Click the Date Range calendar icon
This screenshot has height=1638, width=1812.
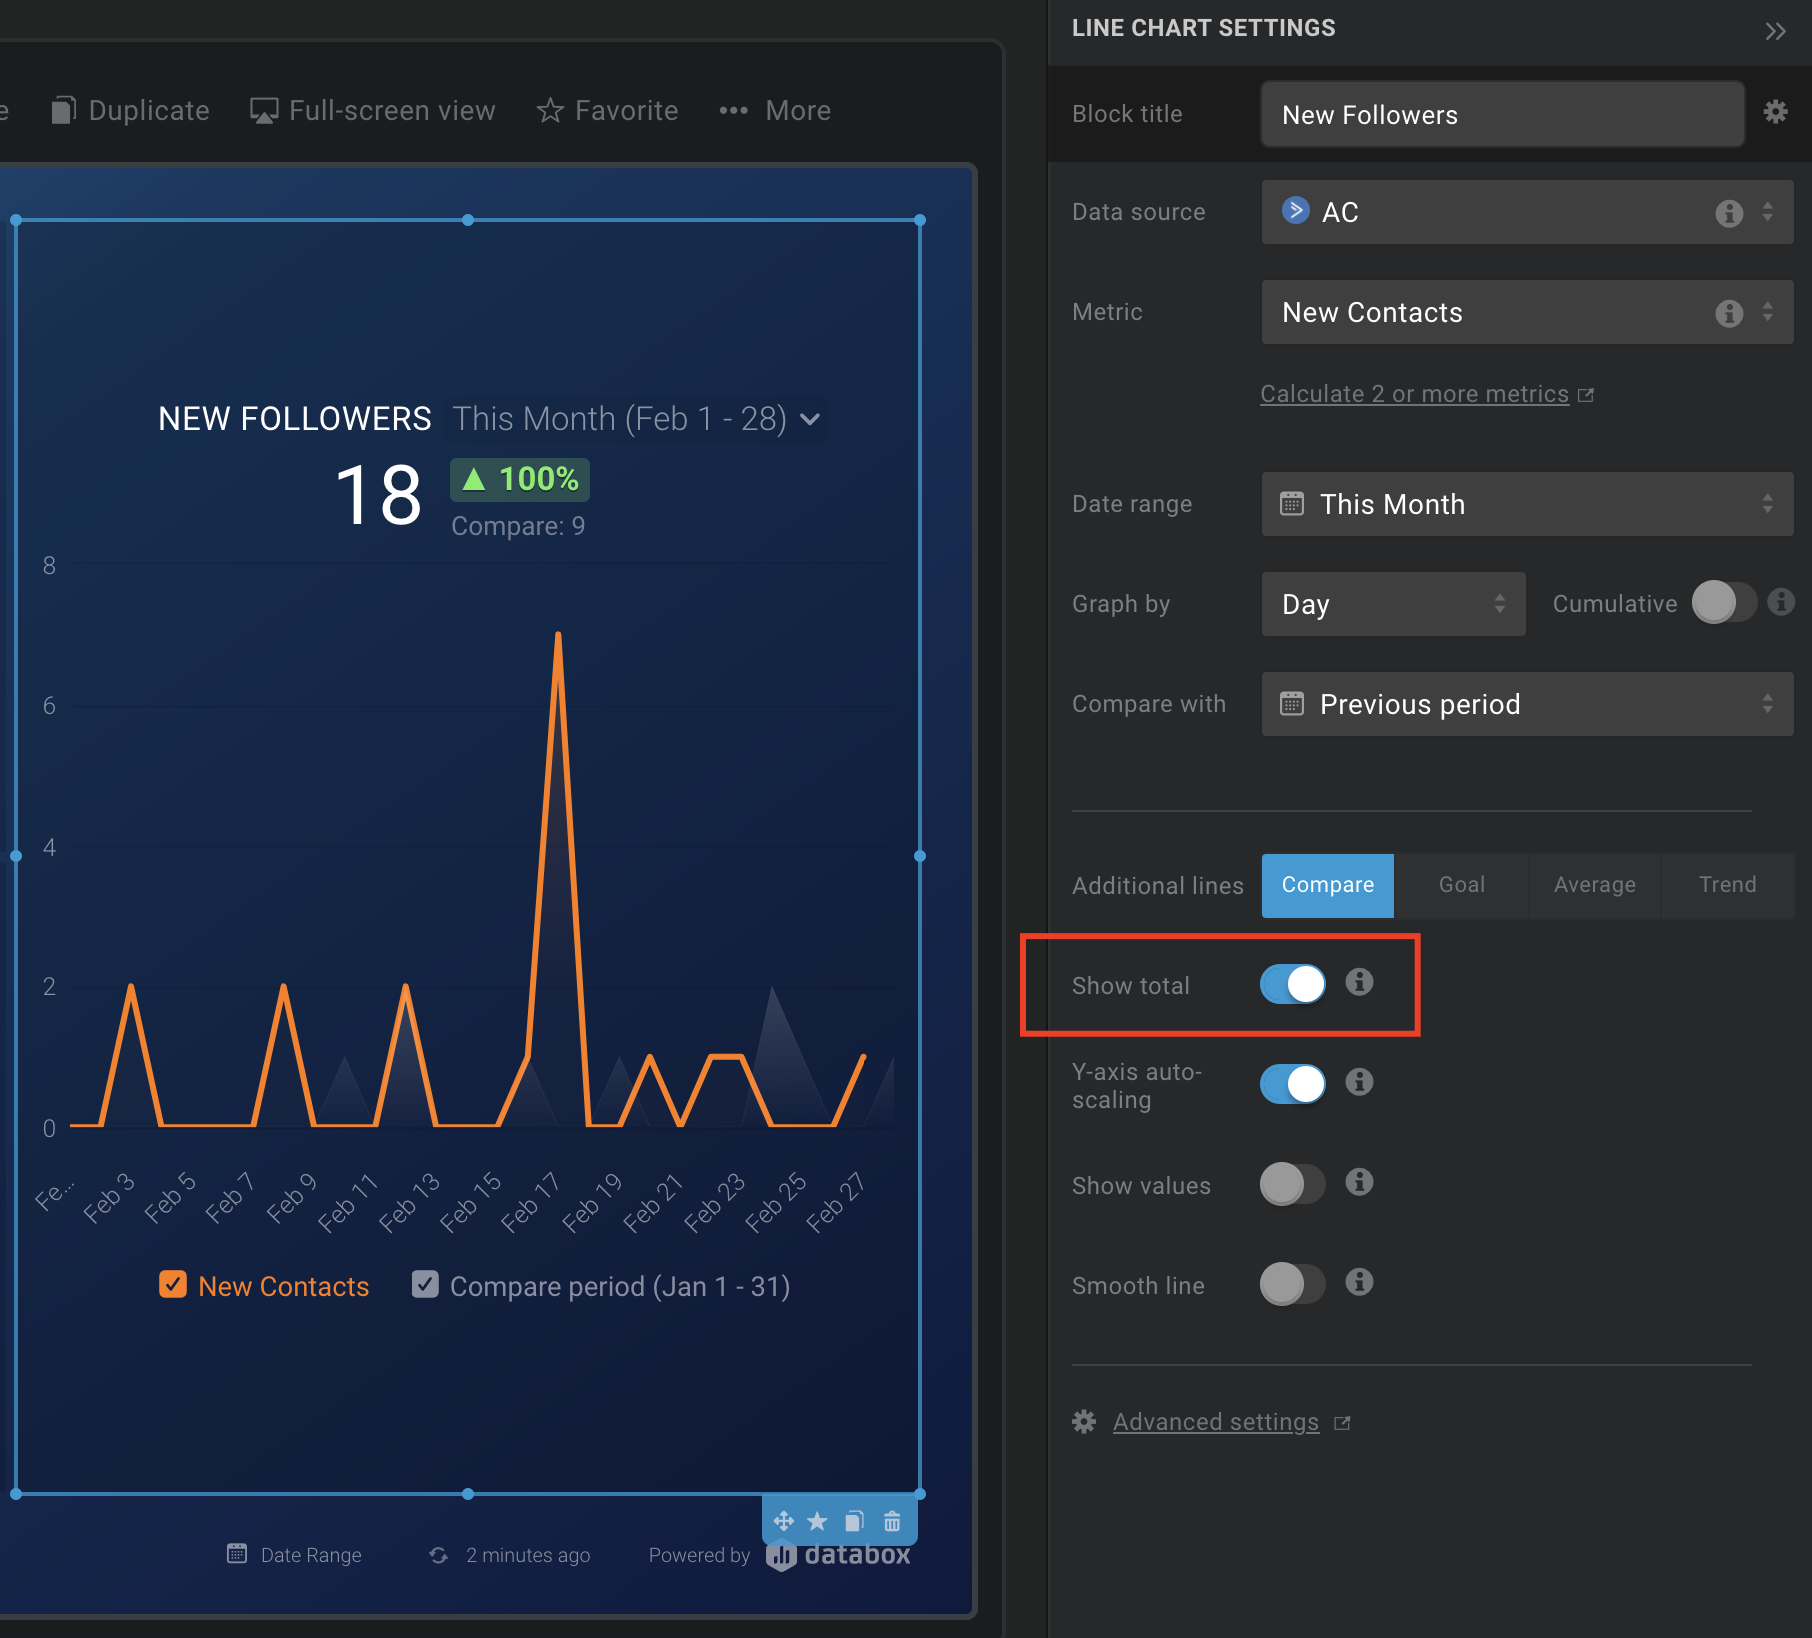237,1554
